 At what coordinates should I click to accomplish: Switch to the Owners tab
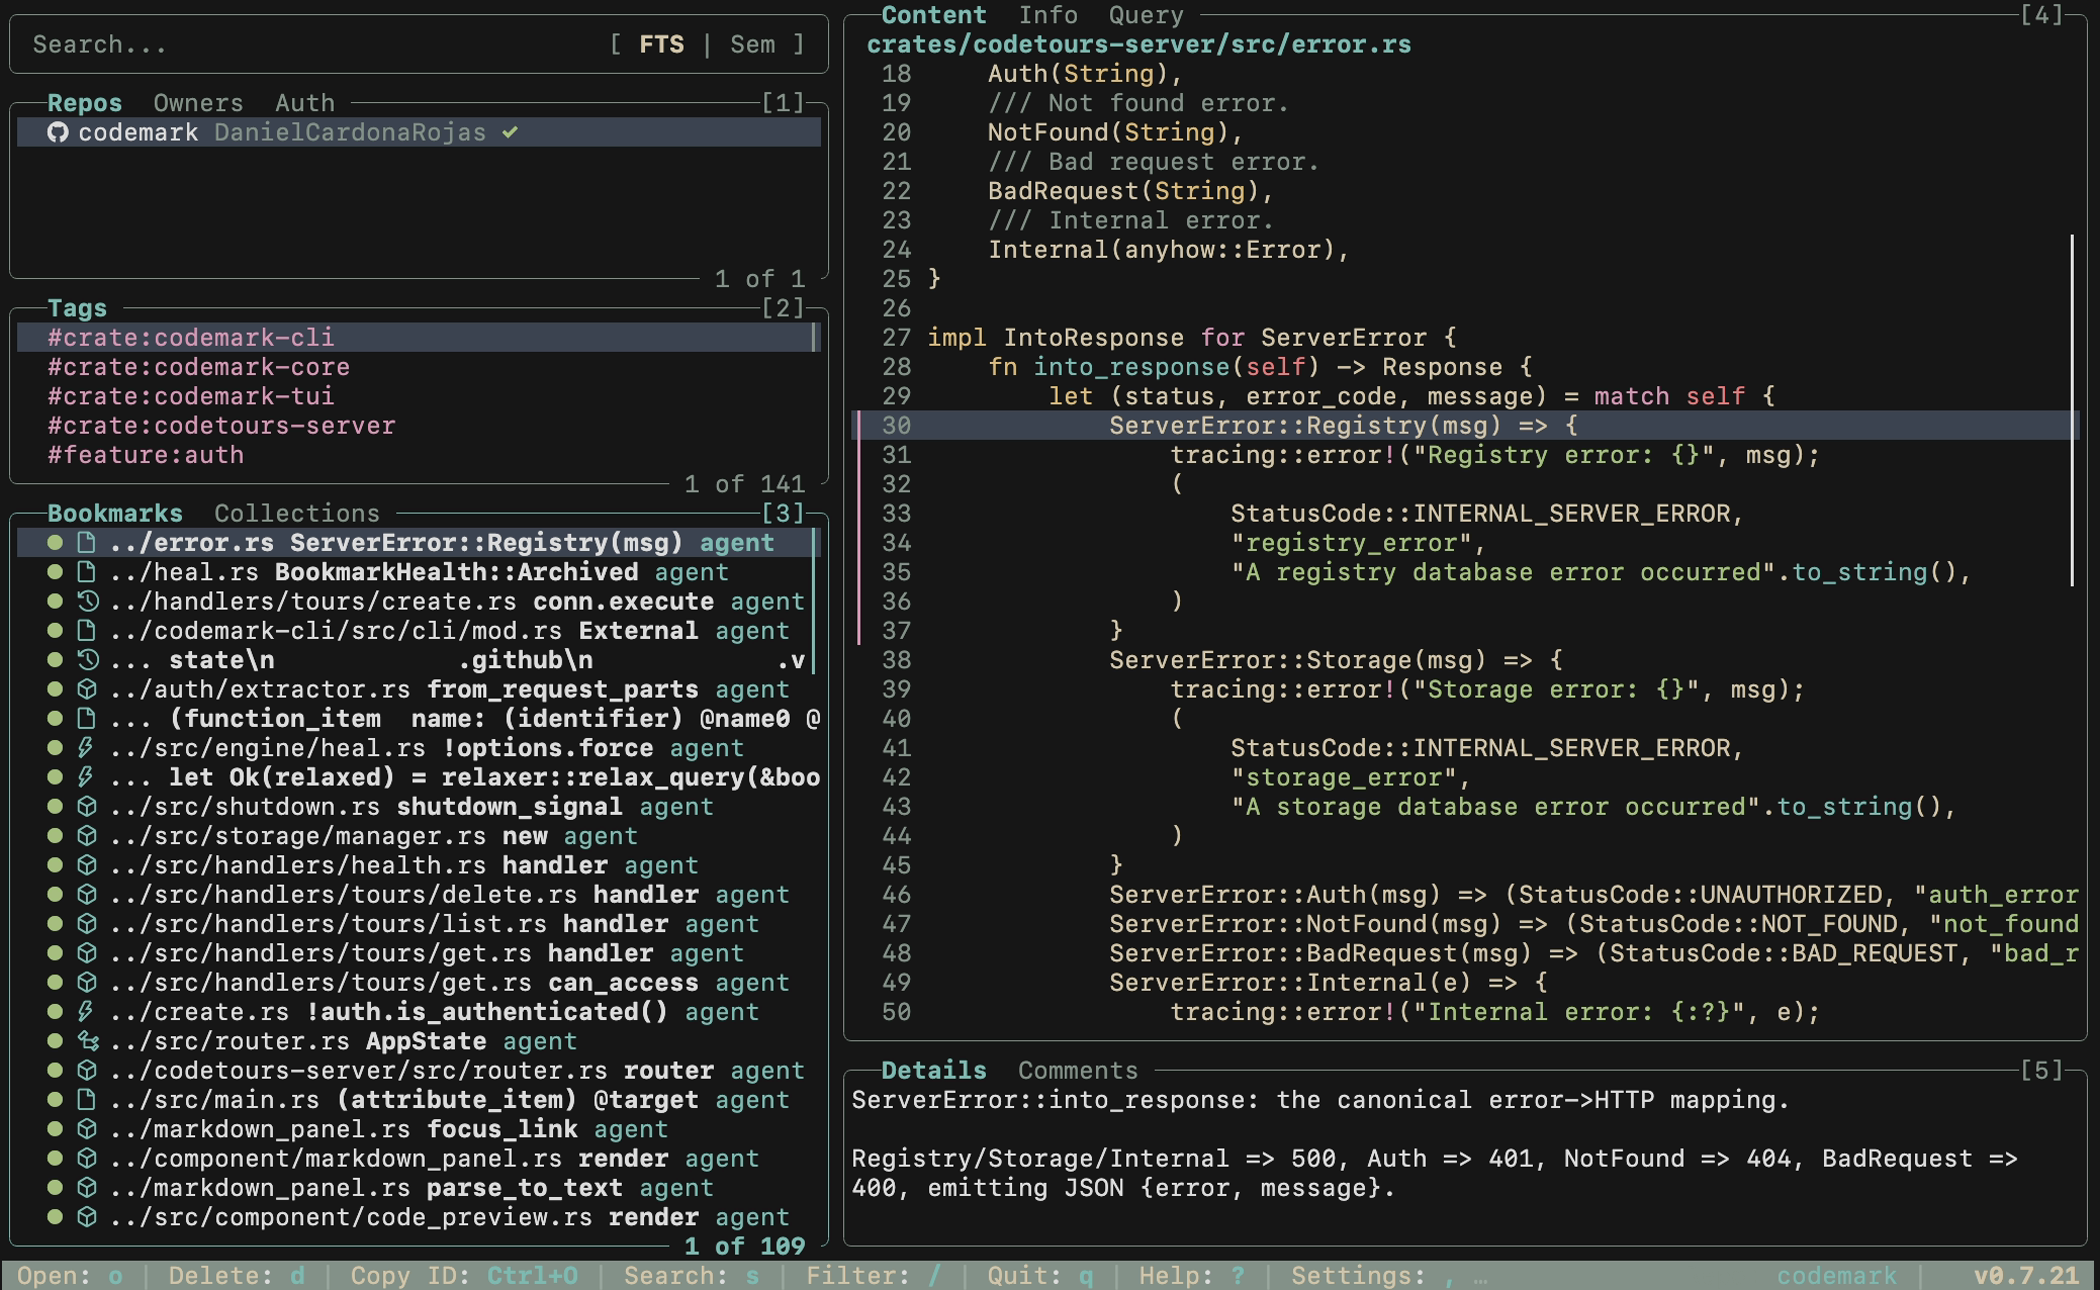198,103
